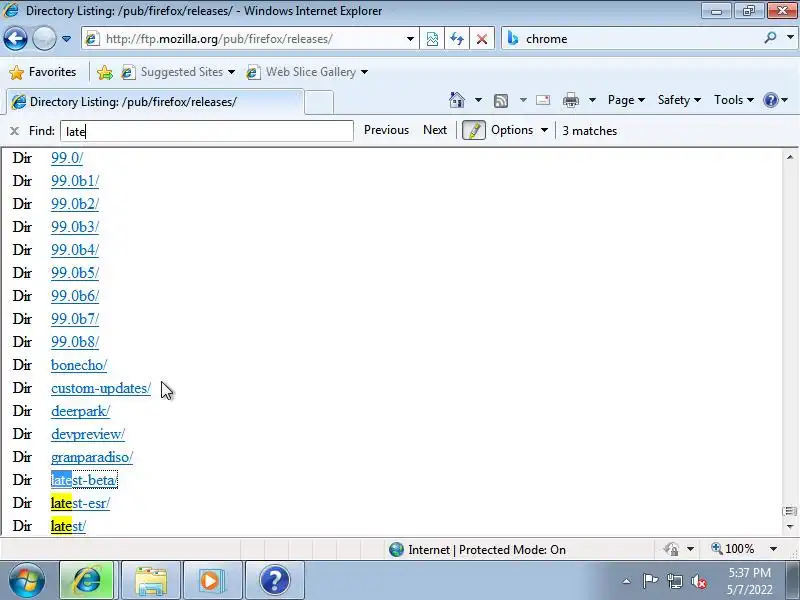Viewport: 800px width, 600px height.
Task: Open the 99.0b6/ directory link
Action: tap(75, 296)
